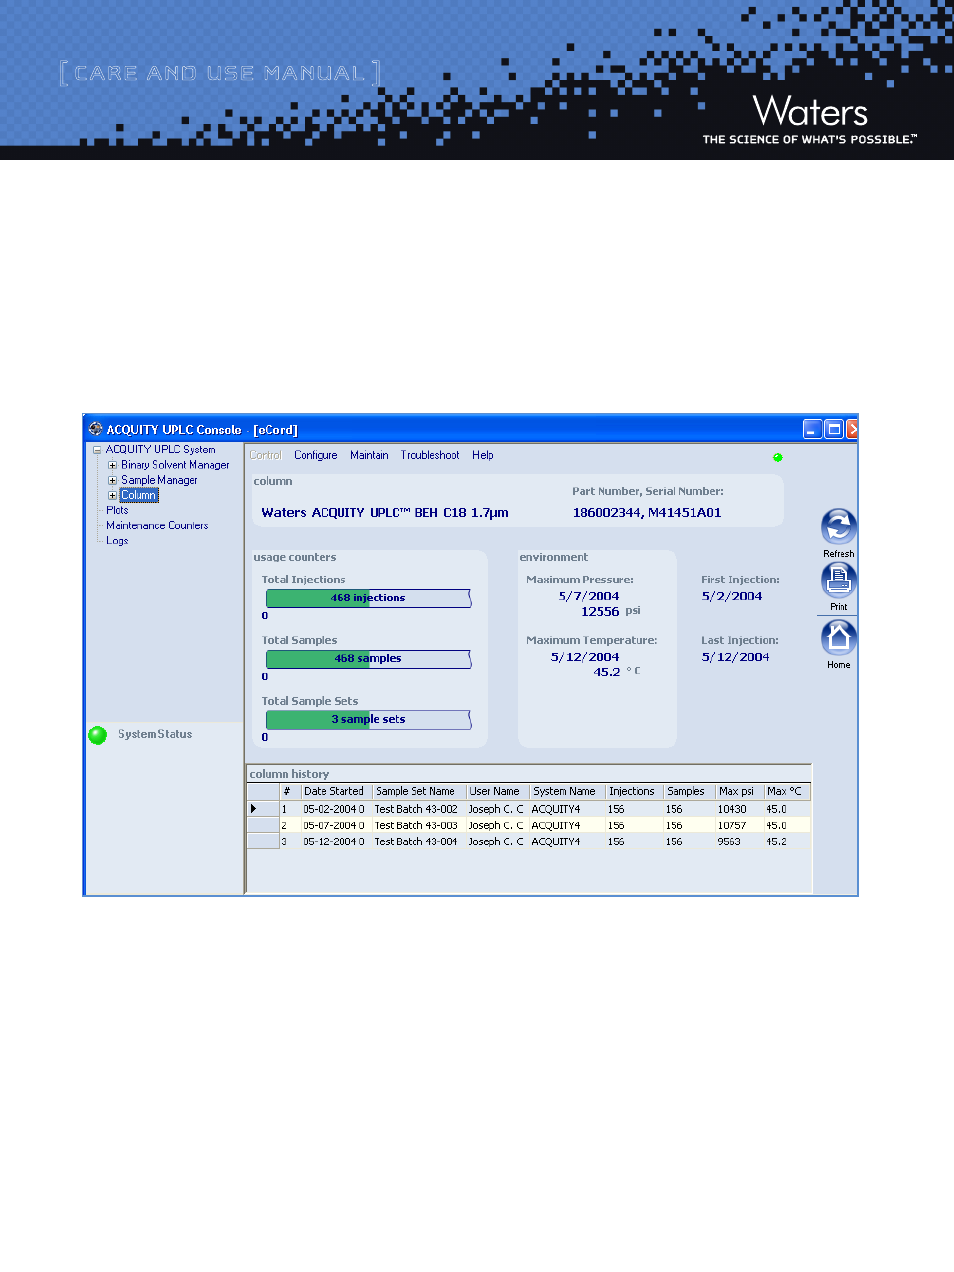Click maximum temperature value 45.2
The image size is (954, 1272).
coord(607,672)
